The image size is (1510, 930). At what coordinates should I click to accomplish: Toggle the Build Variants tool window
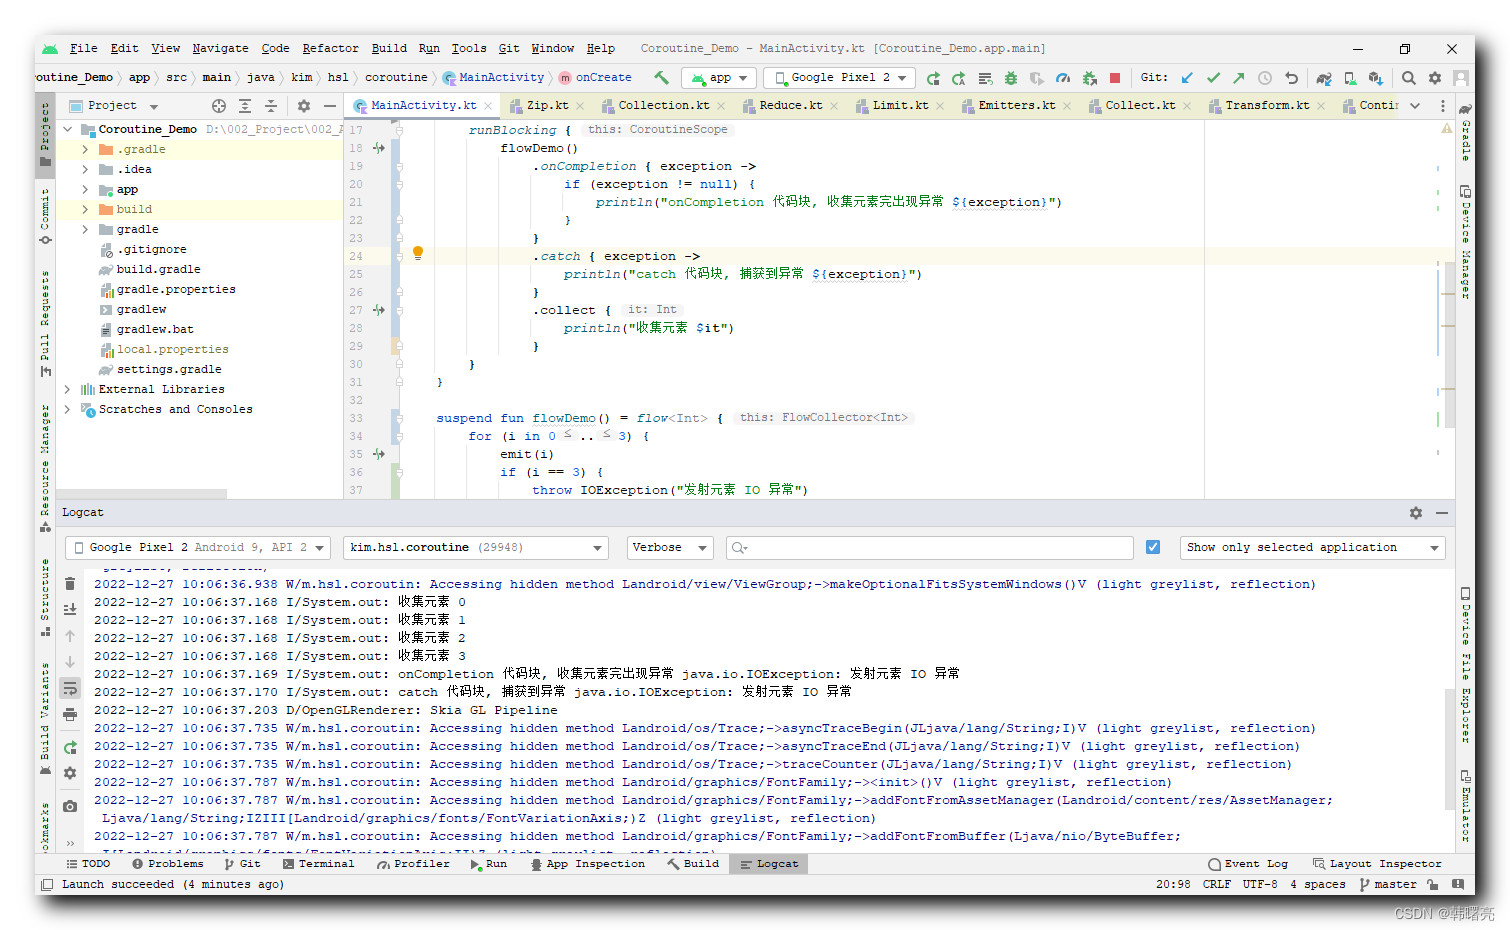pos(45,718)
